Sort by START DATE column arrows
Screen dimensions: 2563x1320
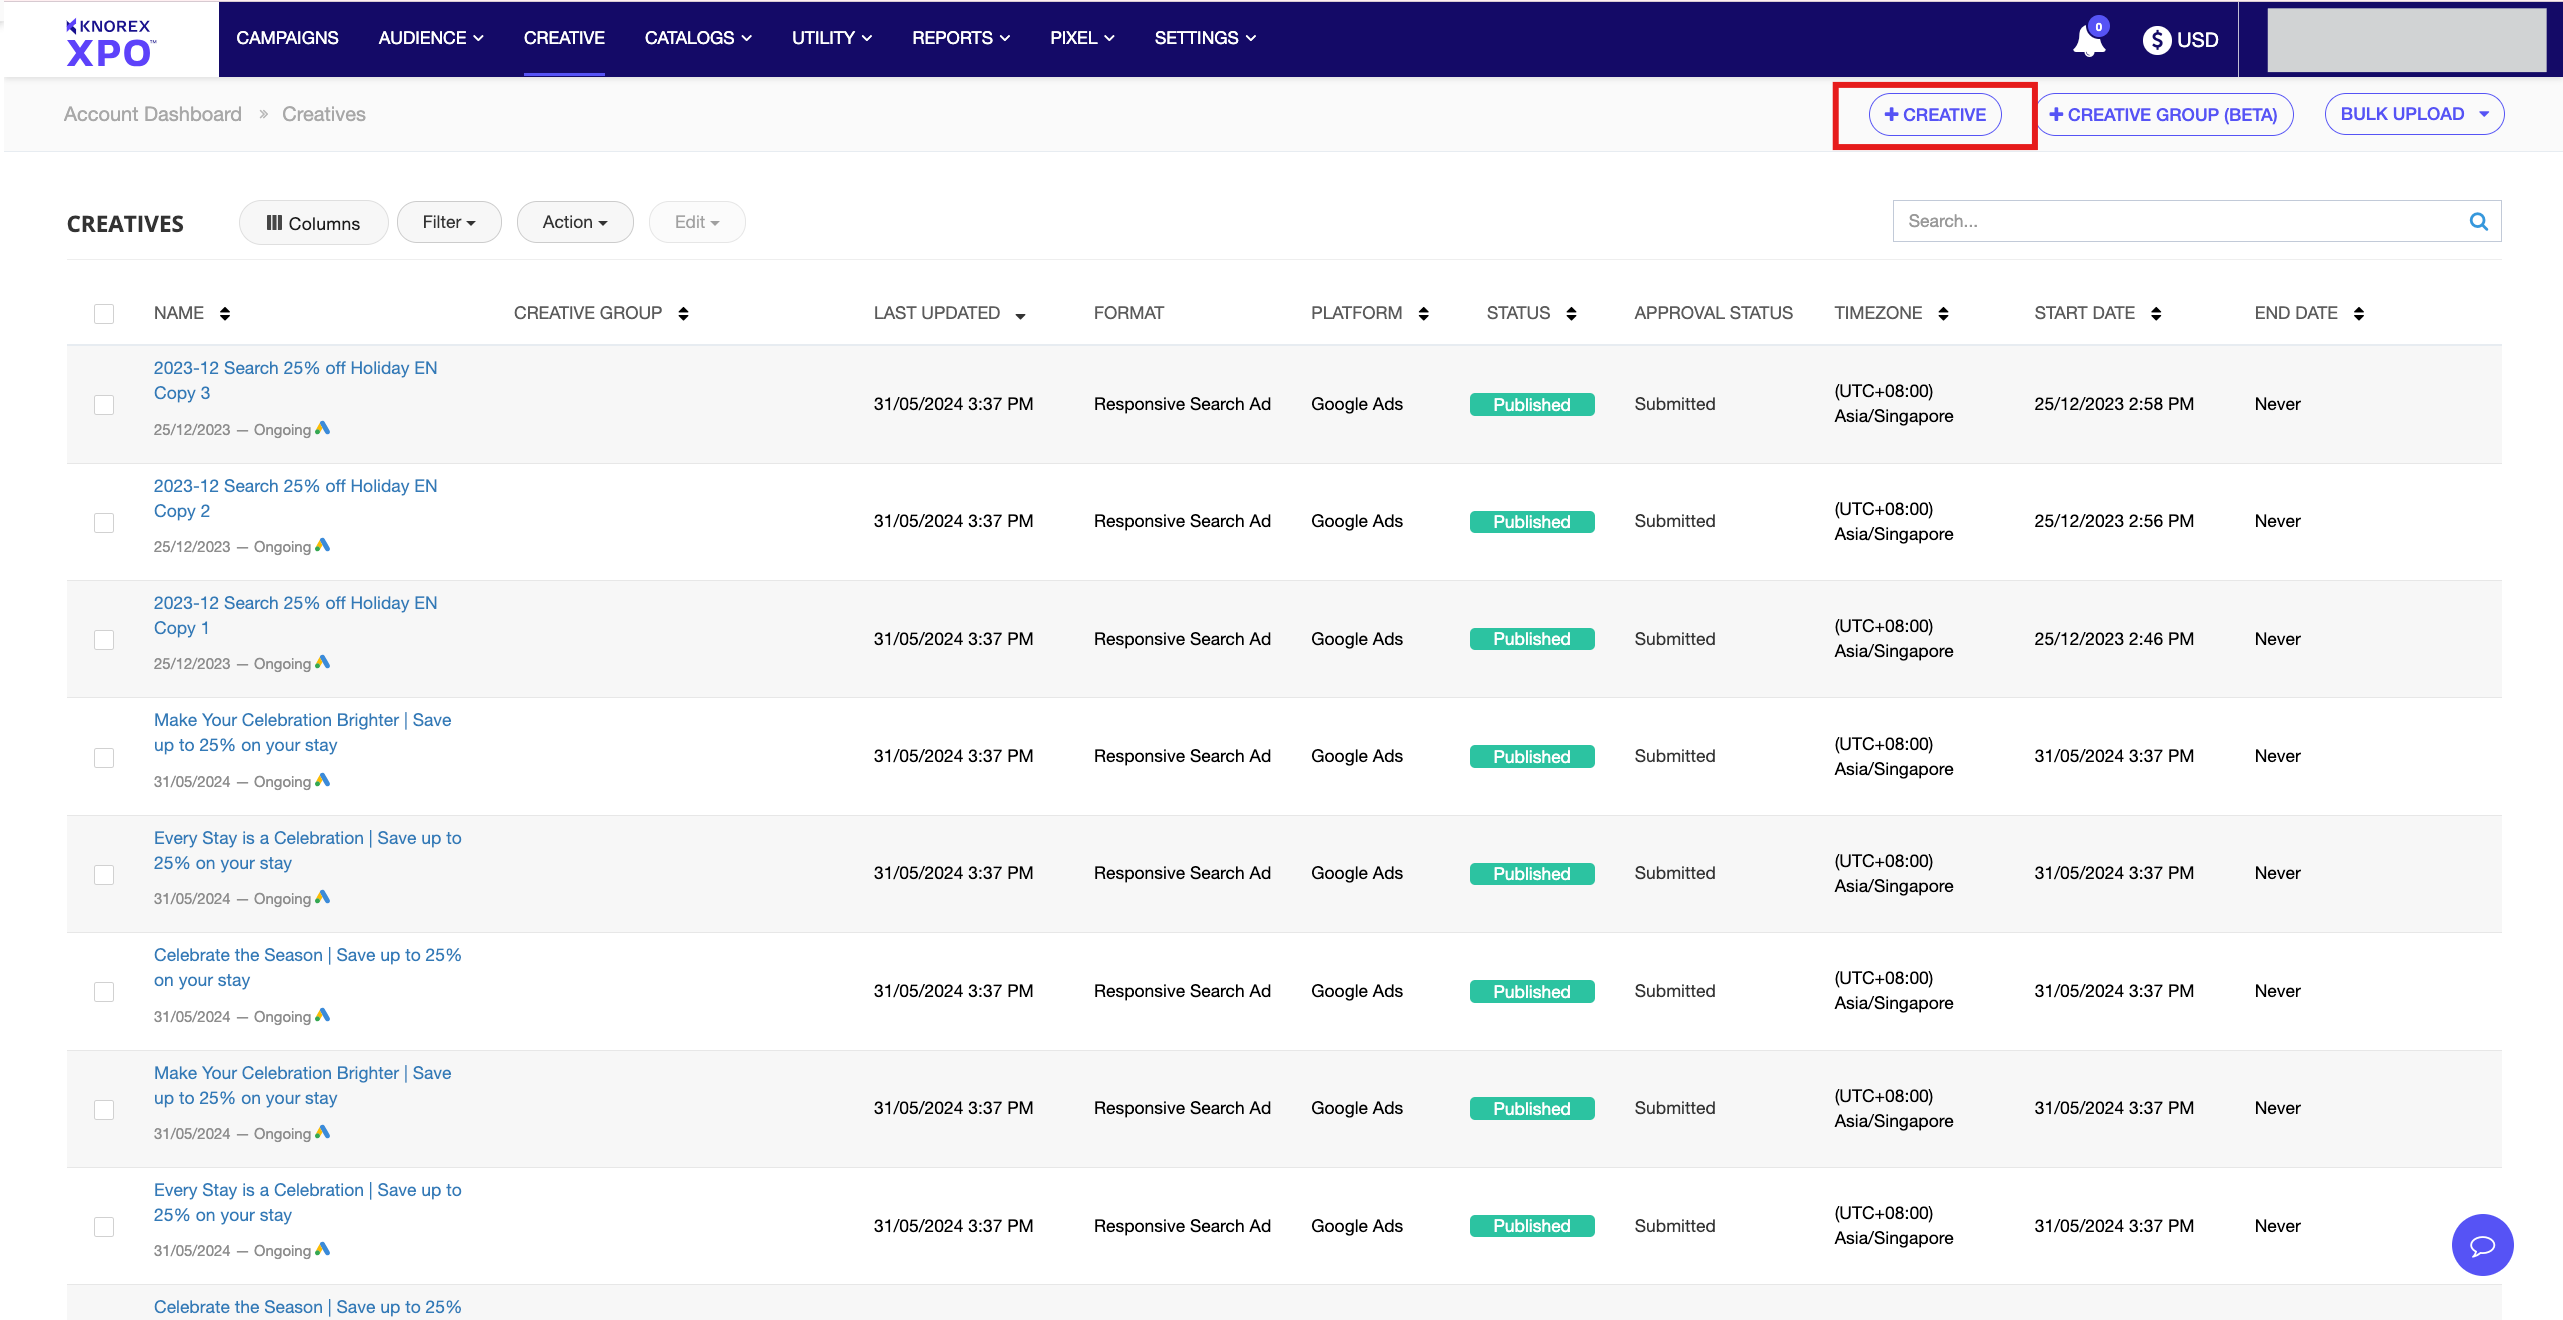[x=2156, y=314]
